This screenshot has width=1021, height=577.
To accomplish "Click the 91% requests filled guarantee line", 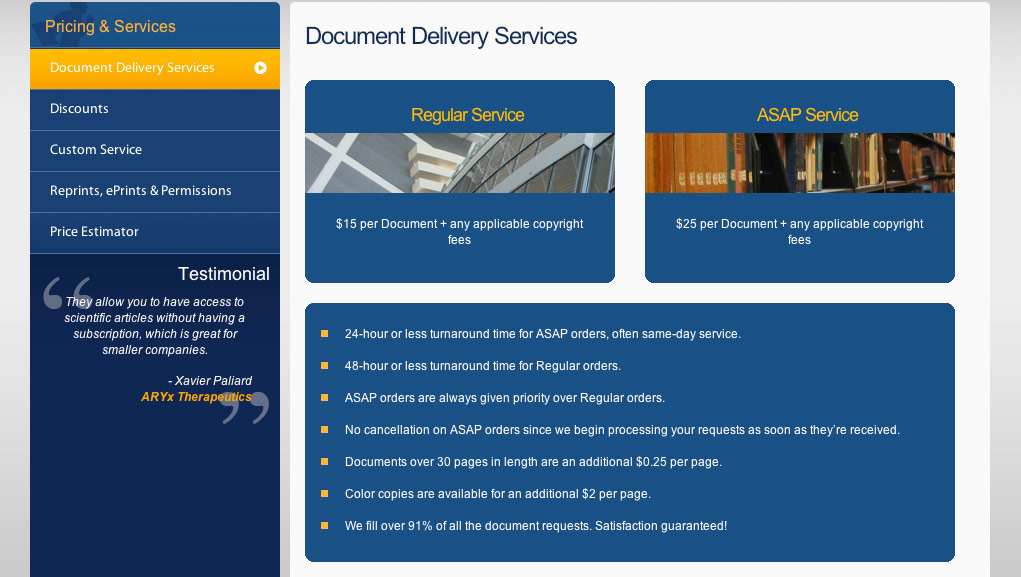I will [x=536, y=526].
